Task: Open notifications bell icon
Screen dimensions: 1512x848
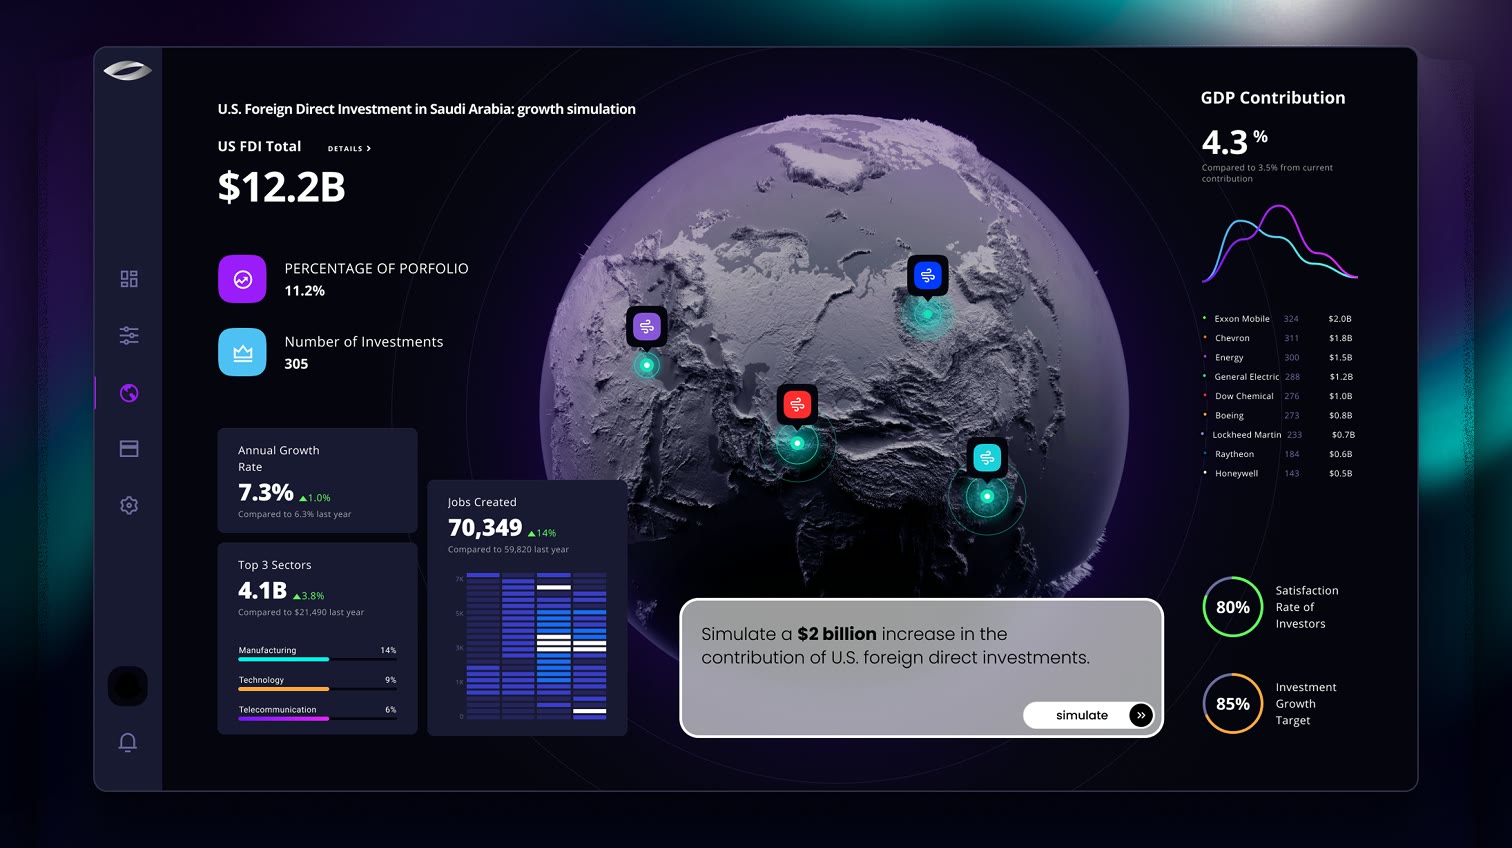Action: pyautogui.click(x=128, y=742)
